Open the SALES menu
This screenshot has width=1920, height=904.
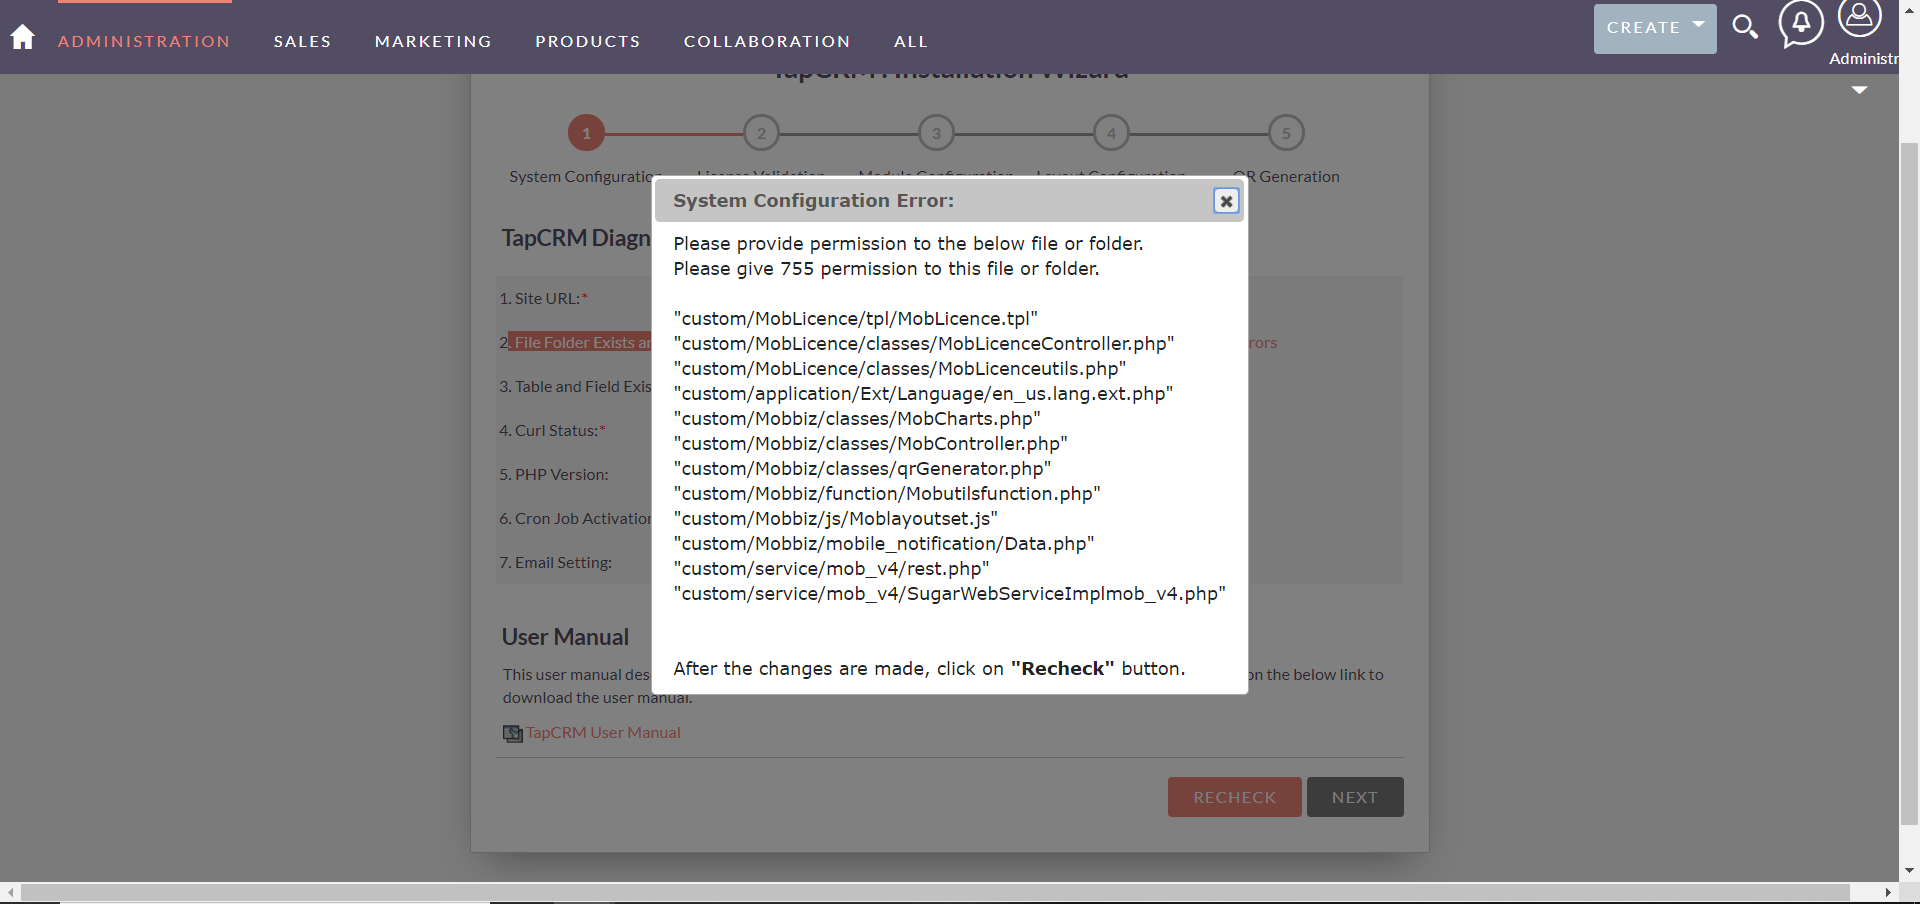pyautogui.click(x=303, y=41)
